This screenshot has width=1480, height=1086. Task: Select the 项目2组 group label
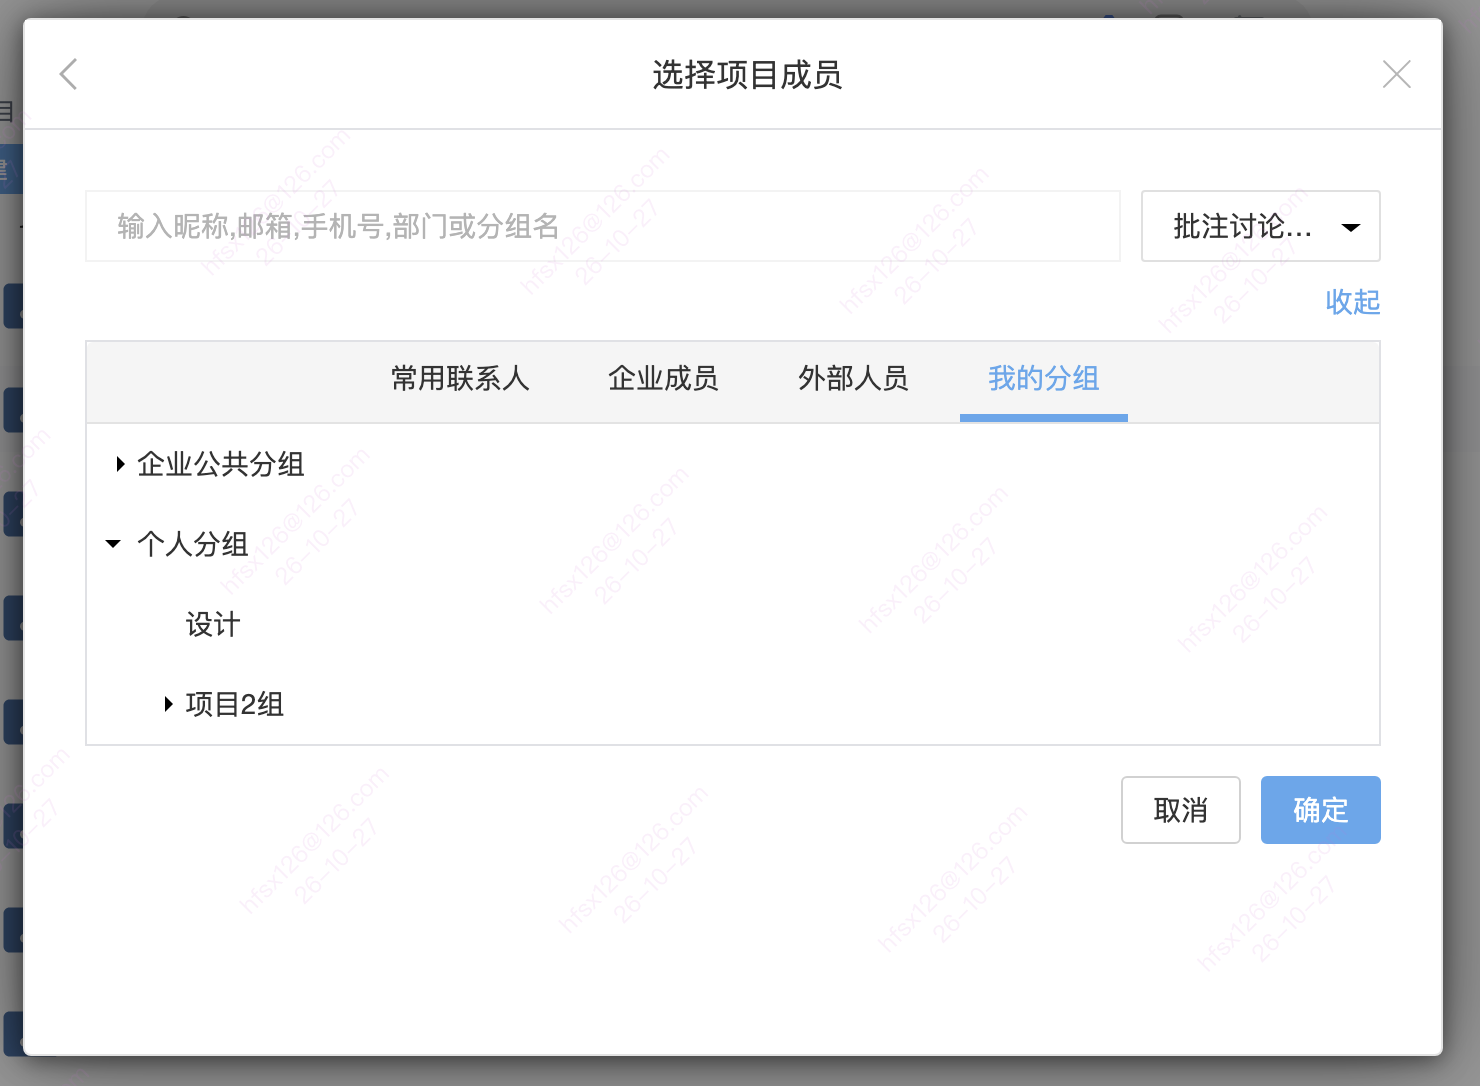coord(235,704)
